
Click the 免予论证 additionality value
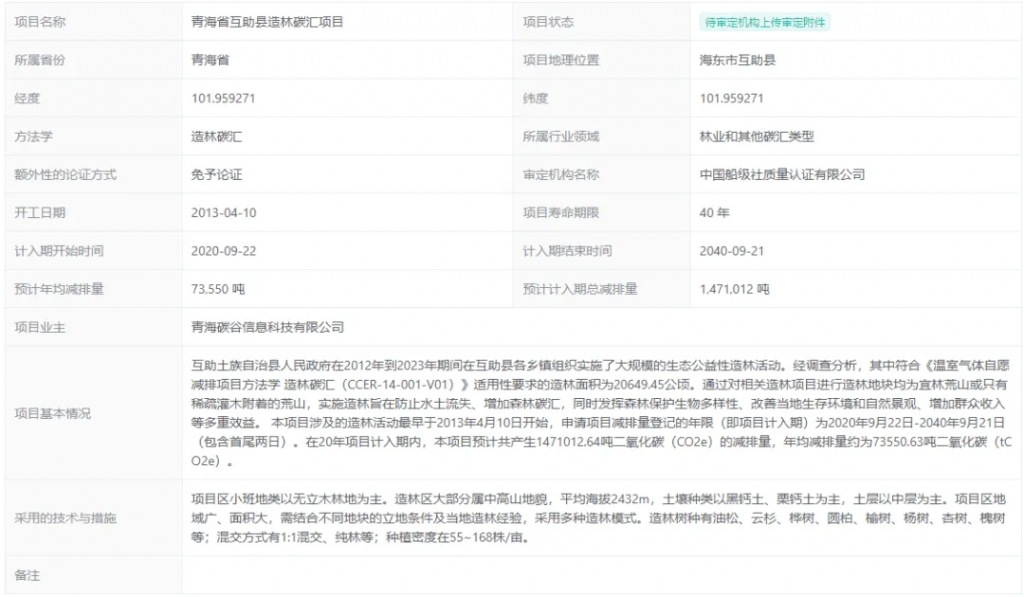(217, 175)
